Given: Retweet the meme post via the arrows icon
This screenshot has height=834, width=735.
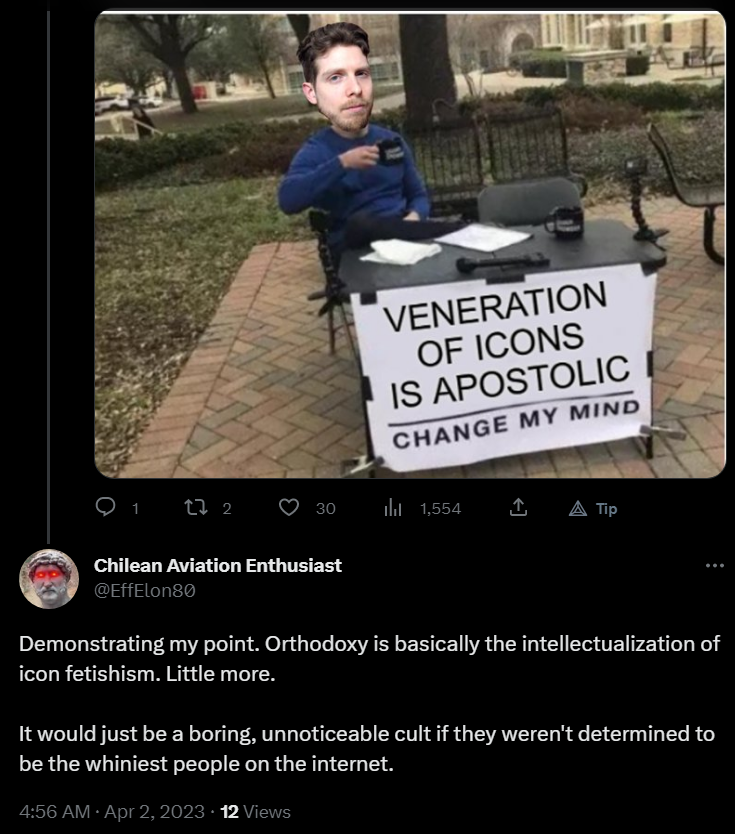Looking at the screenshot, I should (x=196, y=508).
